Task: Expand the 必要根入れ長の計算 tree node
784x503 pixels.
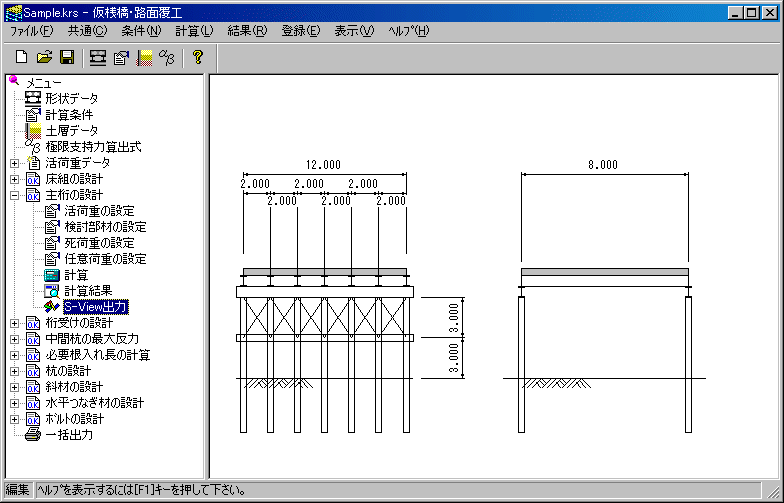Action: click(14, 355)
